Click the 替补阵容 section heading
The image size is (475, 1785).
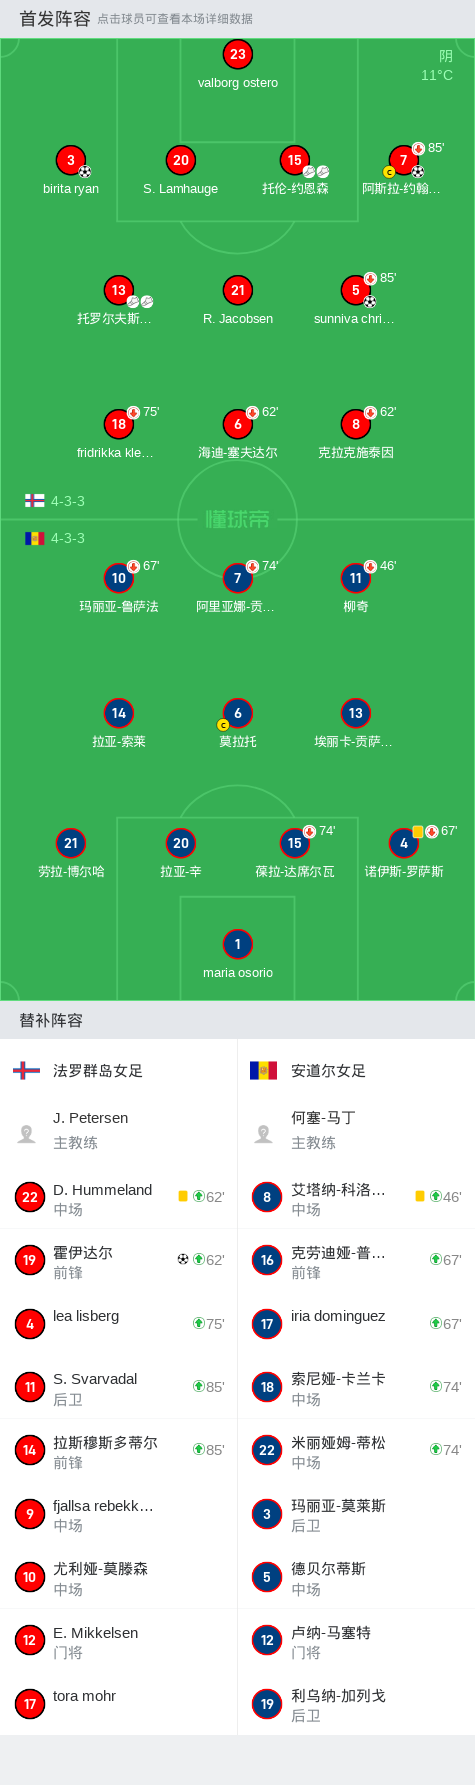point(51,1021)
